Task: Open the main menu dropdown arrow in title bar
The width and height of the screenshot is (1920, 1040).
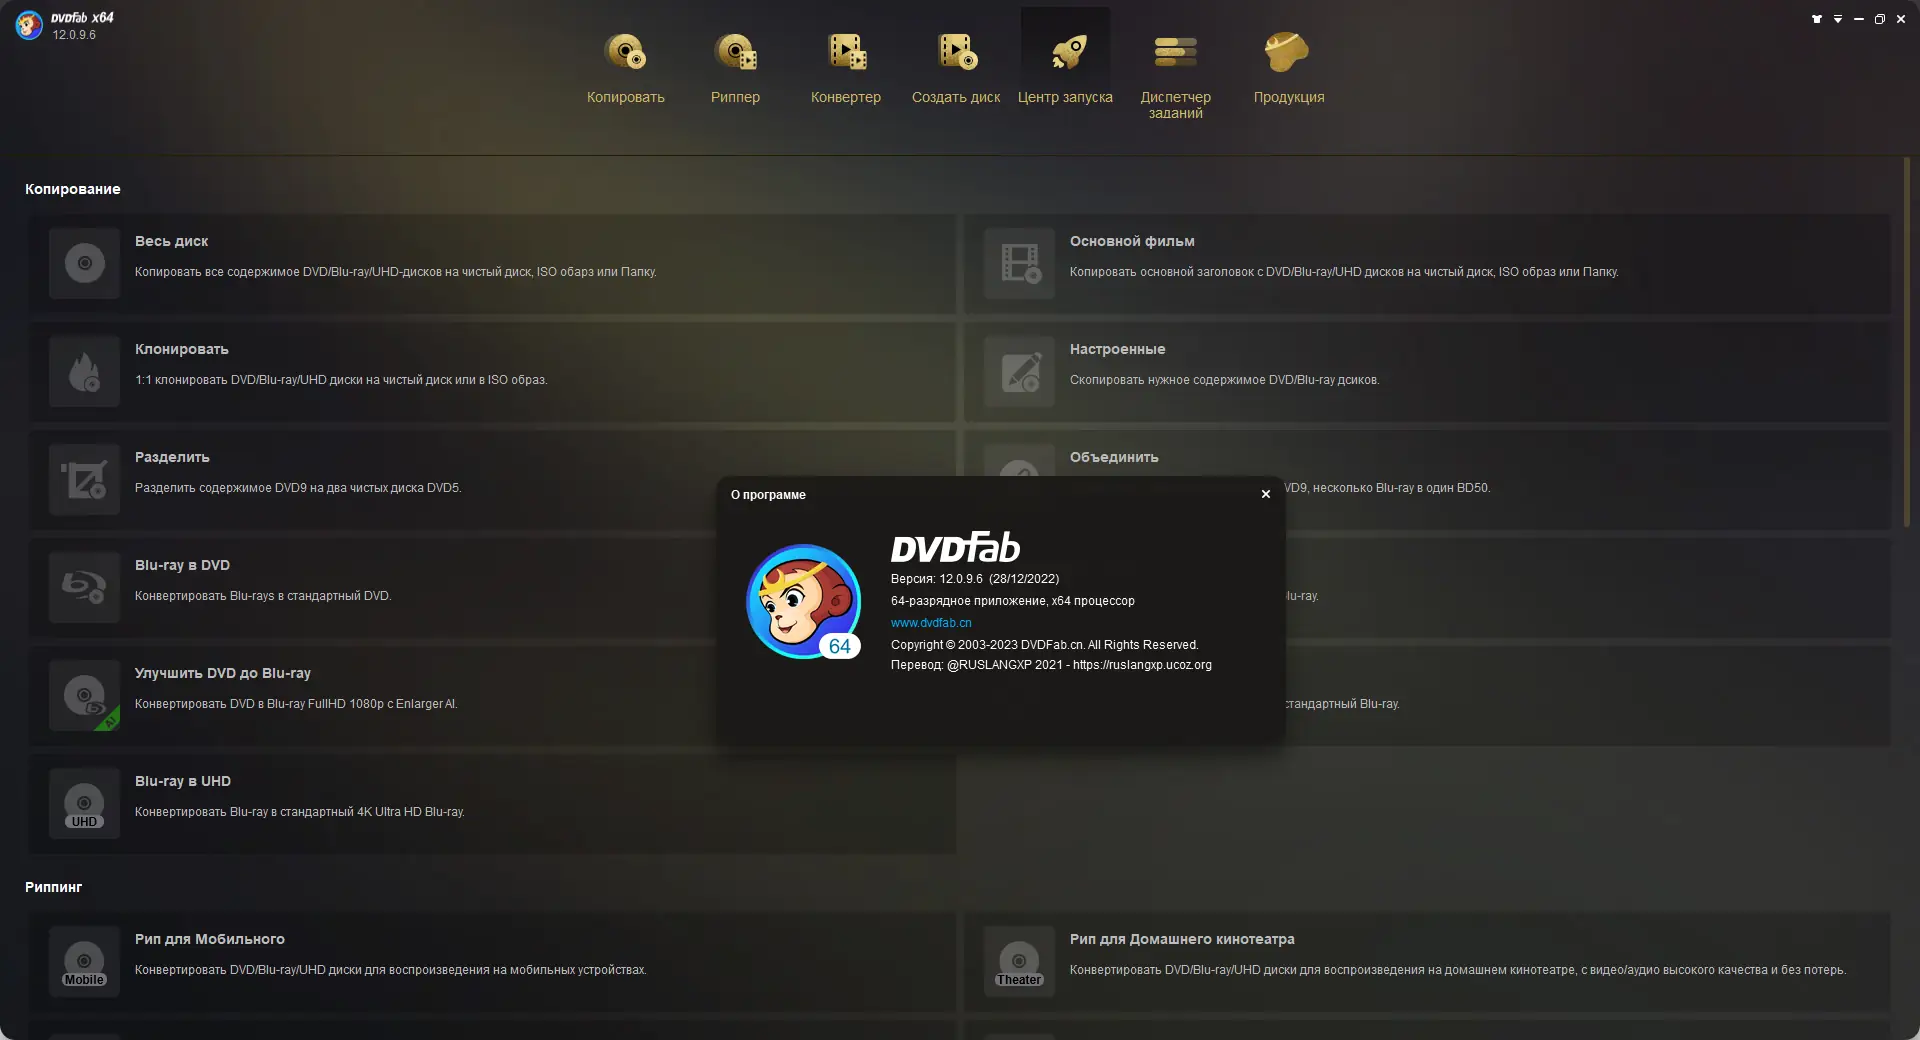Action: pyautogui.click(x=1838, y=19)
